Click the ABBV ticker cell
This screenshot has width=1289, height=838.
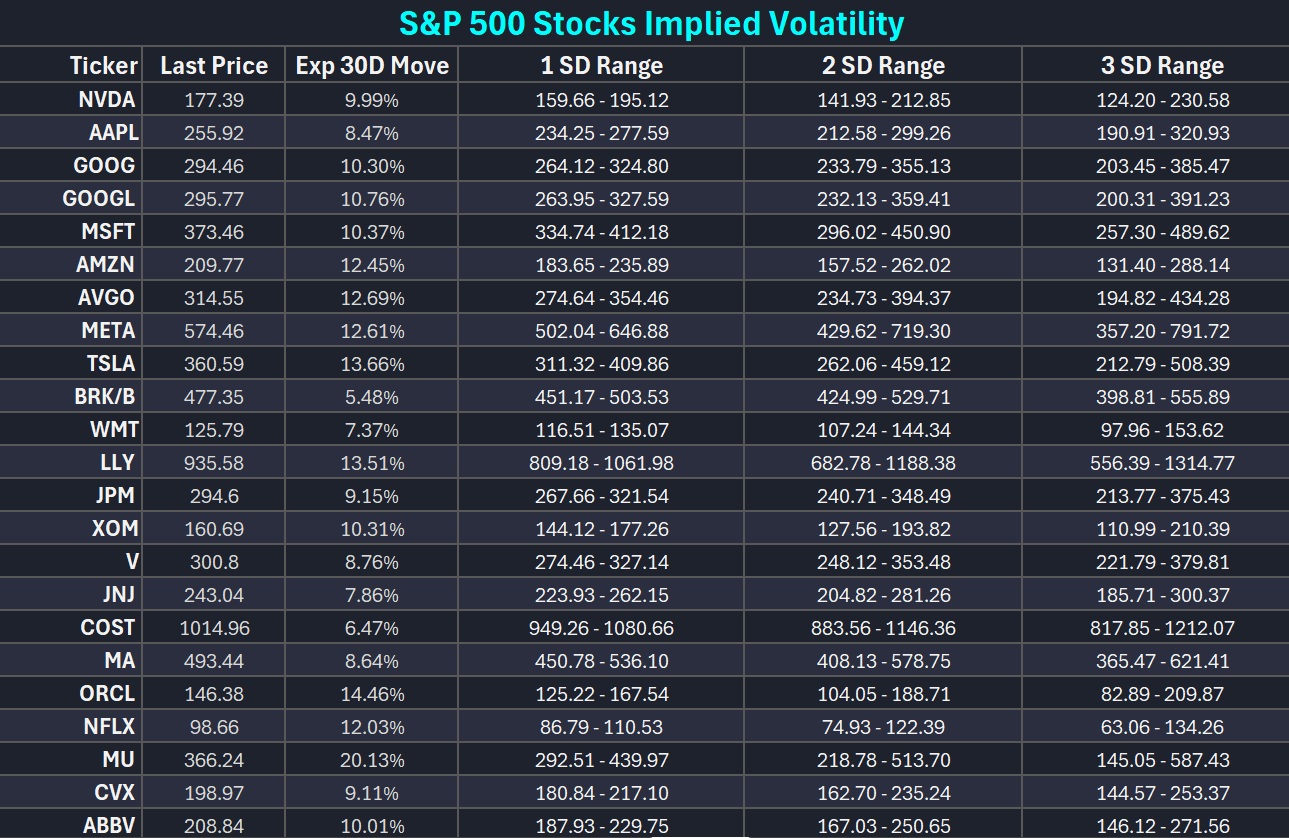tap(107, 826)
